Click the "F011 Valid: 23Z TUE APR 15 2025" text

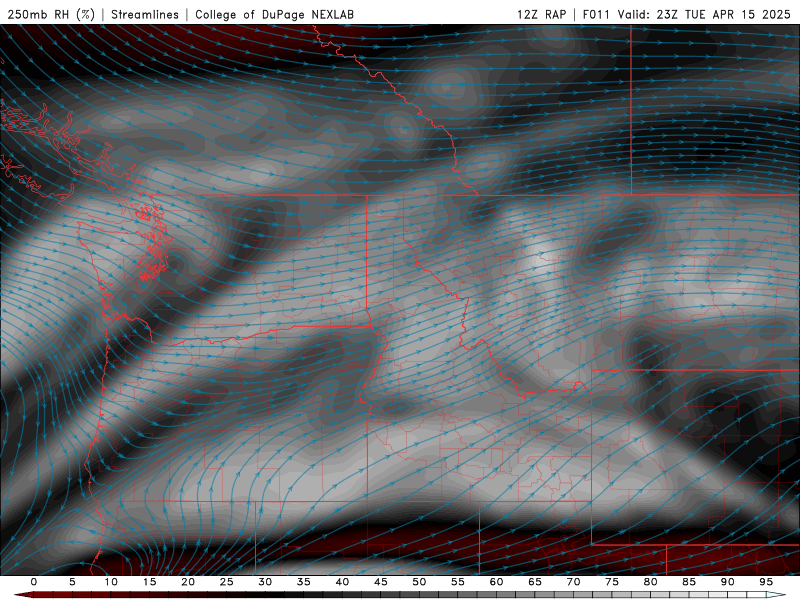[x=686, y=14]
